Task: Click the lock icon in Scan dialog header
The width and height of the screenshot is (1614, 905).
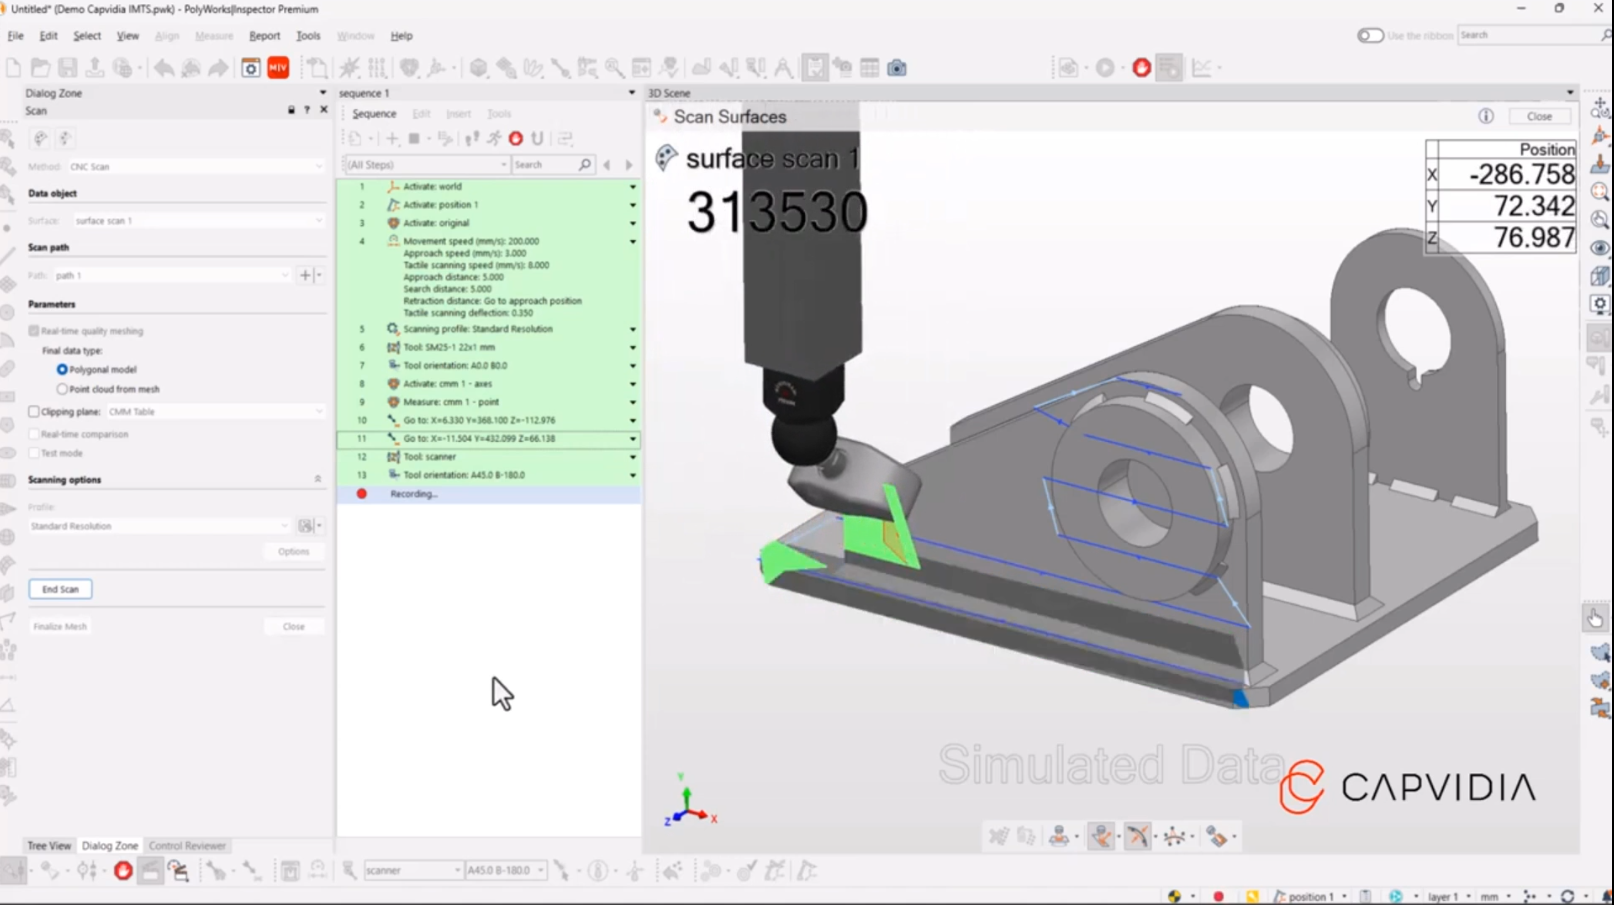Action: [291, 110]
